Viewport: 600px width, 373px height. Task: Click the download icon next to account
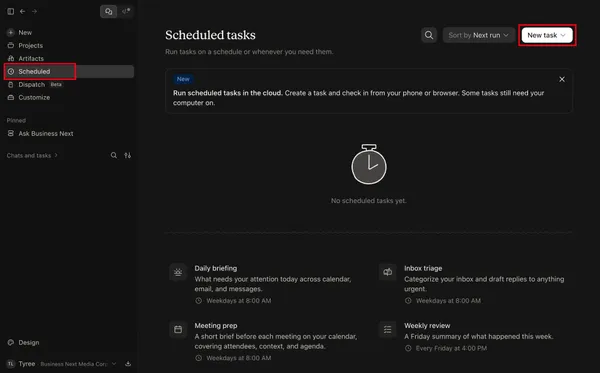[128, 364]
